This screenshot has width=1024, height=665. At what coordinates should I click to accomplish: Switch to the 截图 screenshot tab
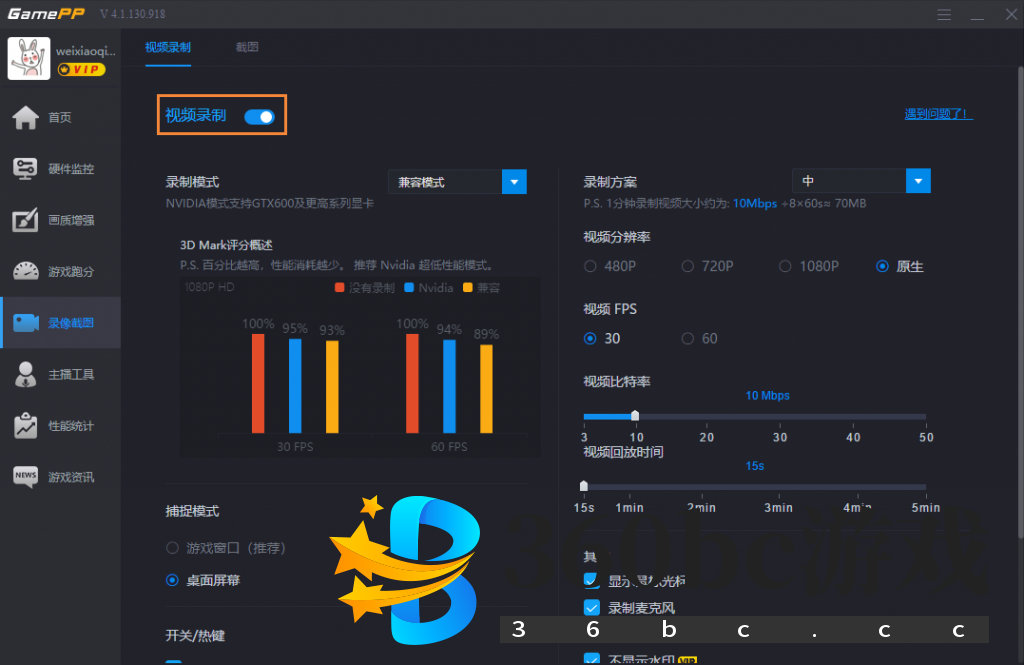(246, 46)
